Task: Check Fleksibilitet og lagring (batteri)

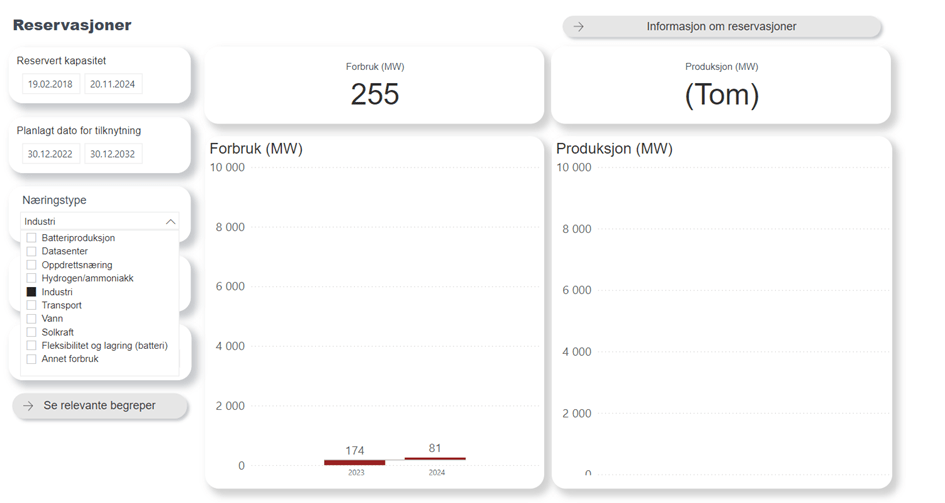Action: coord(32,346)
